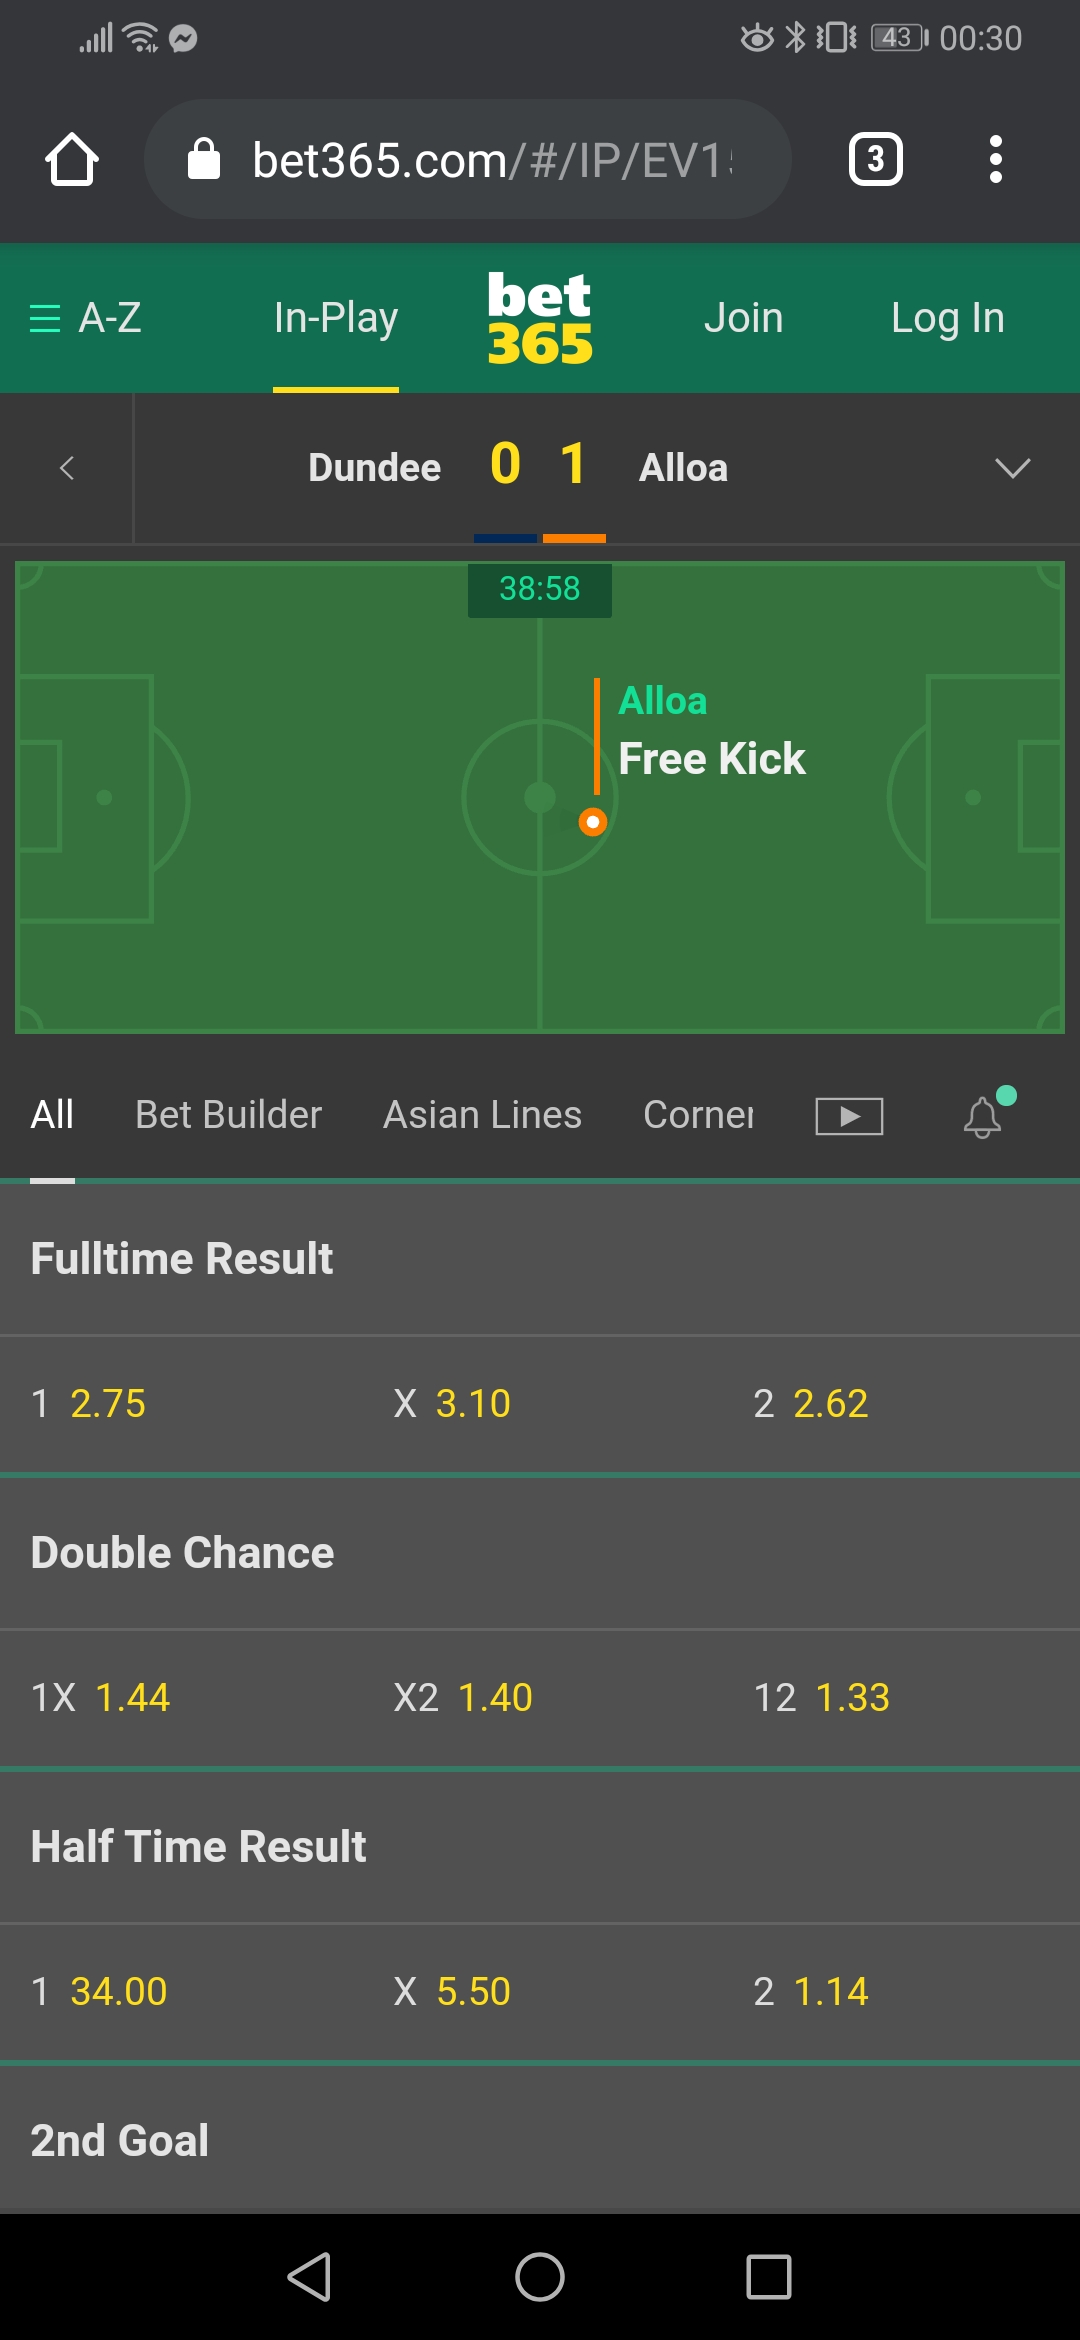Toggle match alerts bell

[x=984, y=1116]
